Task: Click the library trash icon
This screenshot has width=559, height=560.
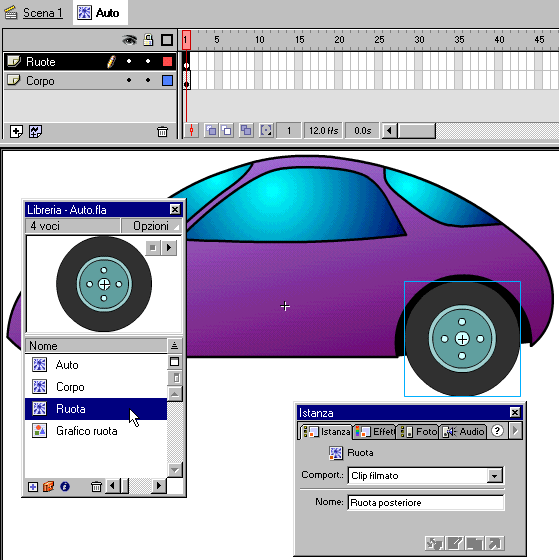Action: 96,486
